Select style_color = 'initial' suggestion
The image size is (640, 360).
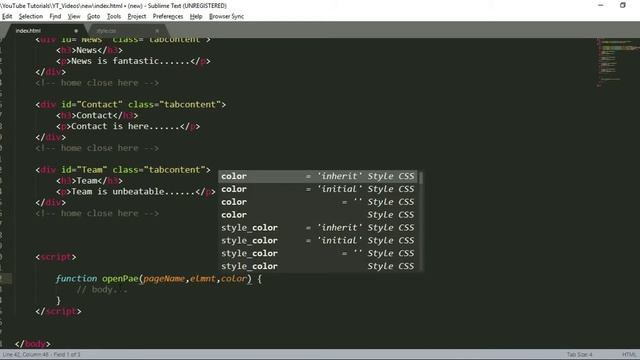pyautogui.click(x=318, y=241)
